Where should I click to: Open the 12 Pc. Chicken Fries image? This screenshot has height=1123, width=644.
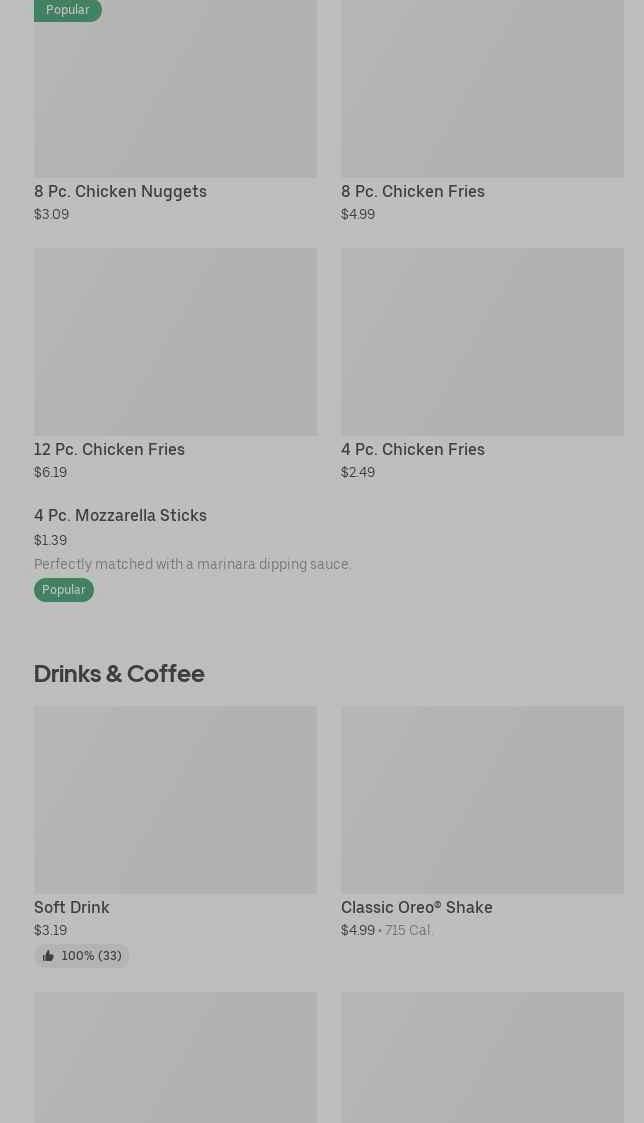pyautogui.click(x=175, y=342)
